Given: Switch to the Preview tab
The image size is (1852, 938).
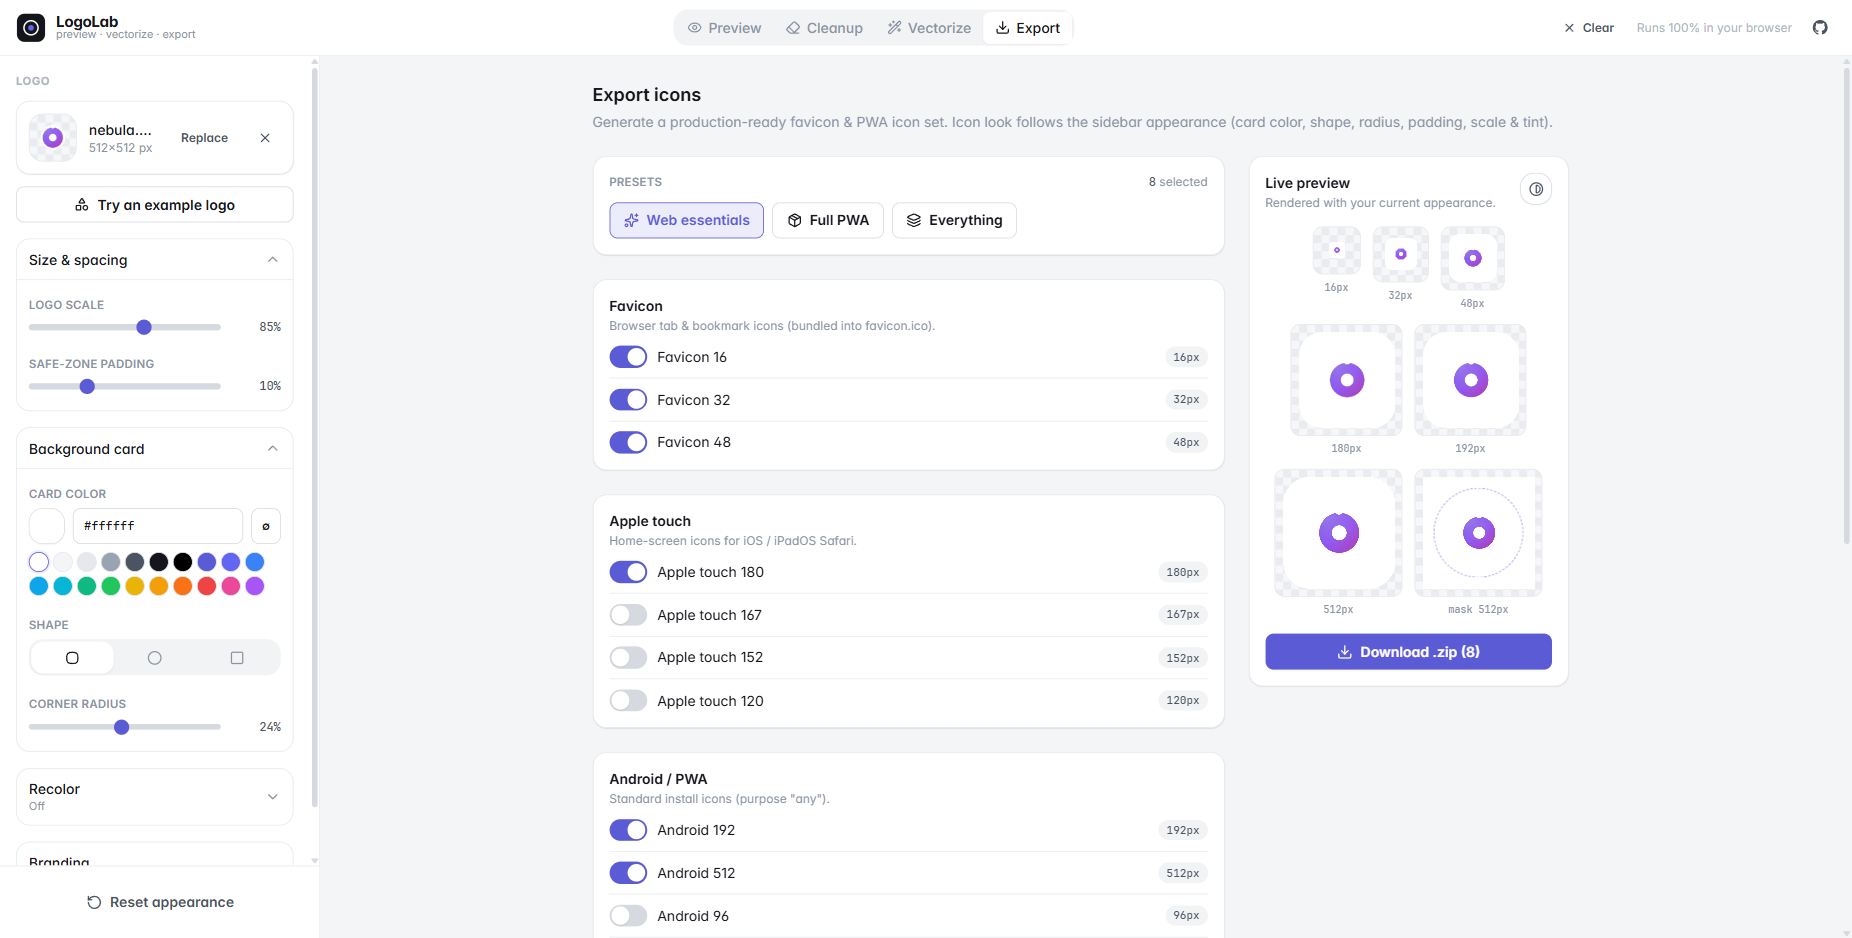Looking at the screenshot, I should 725,28.
